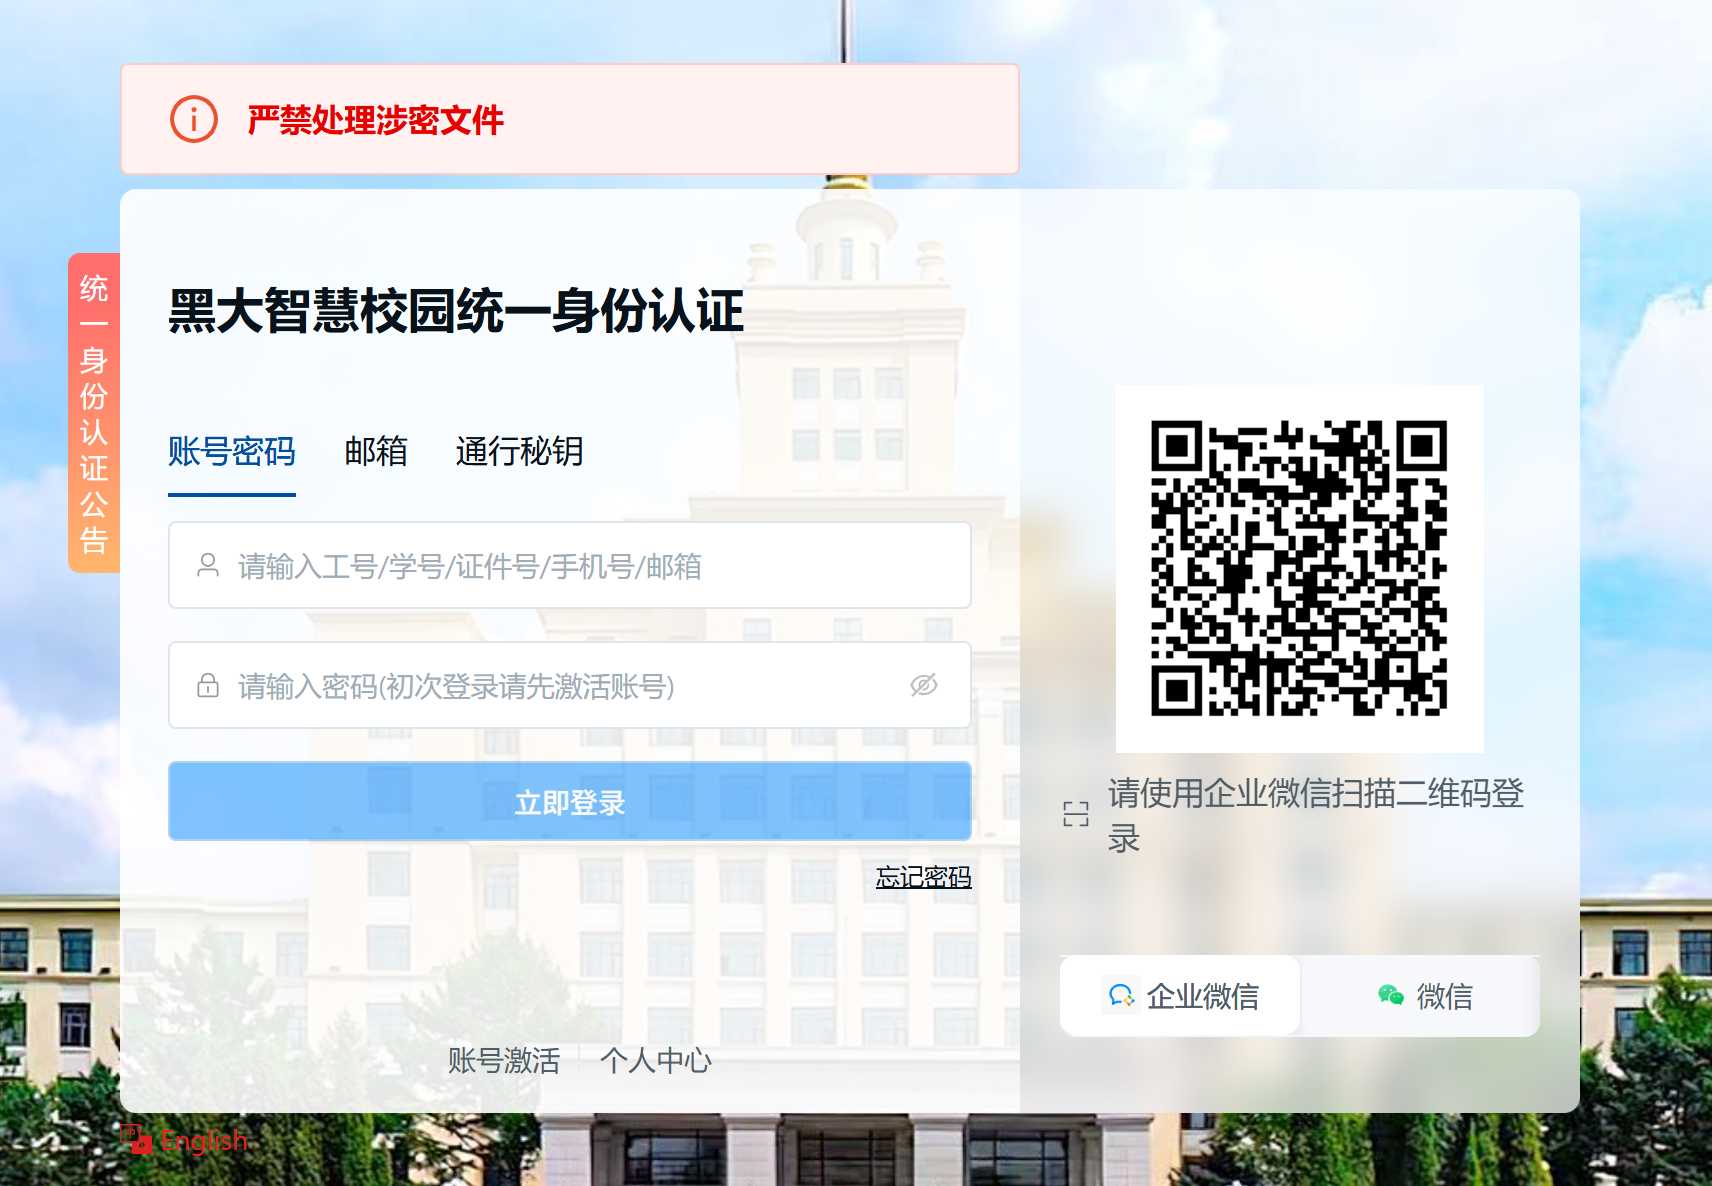1712x1186 pixels.
Task: Switch to the 通行秘钥 login tab
Action: click(519, 452)
